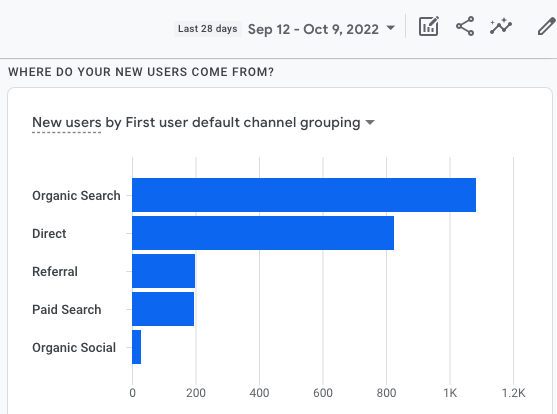
Task: Select the Organic Search bar
Action: [304, 195]
